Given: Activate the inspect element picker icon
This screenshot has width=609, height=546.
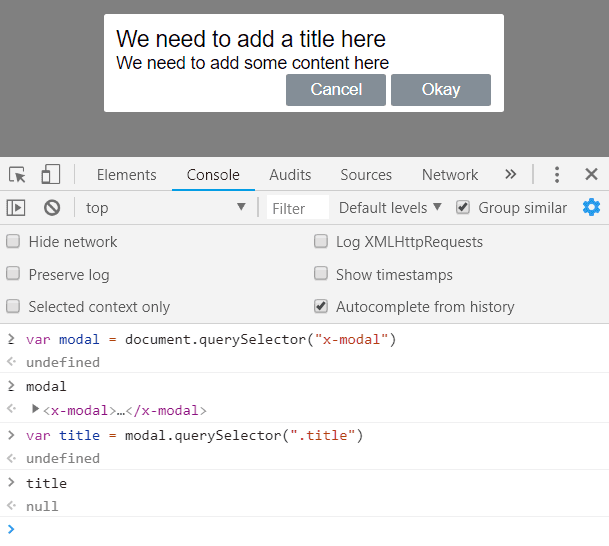Looking at the screenshot, I should click(17, 175).
